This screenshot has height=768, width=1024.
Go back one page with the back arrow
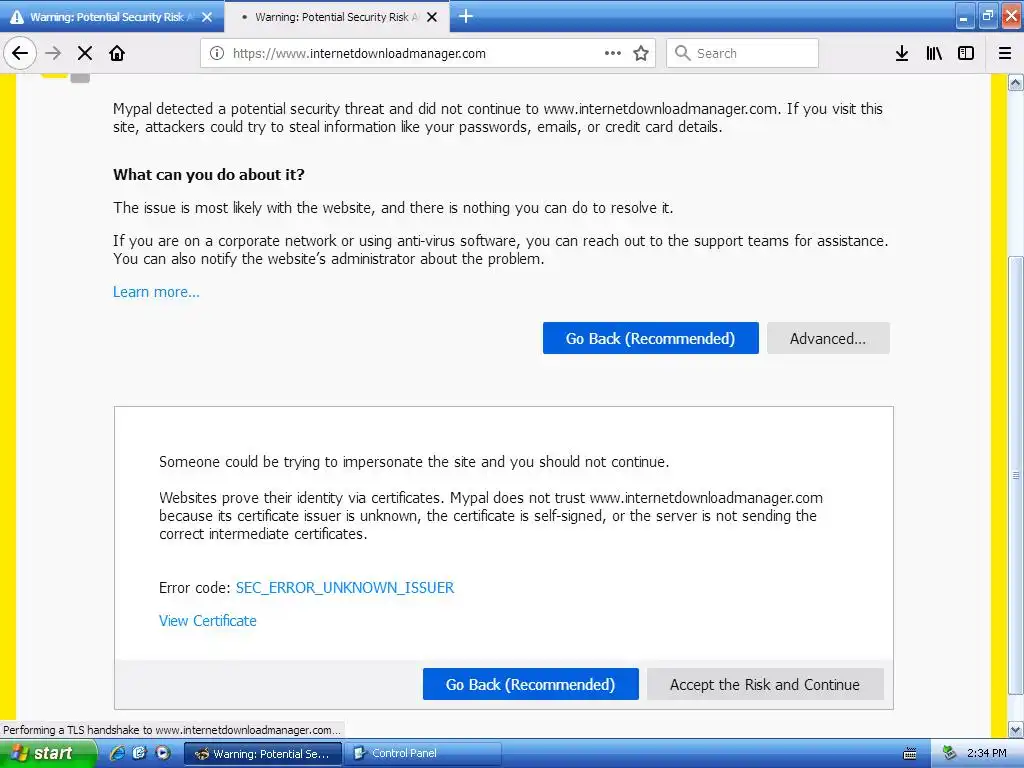20,53
